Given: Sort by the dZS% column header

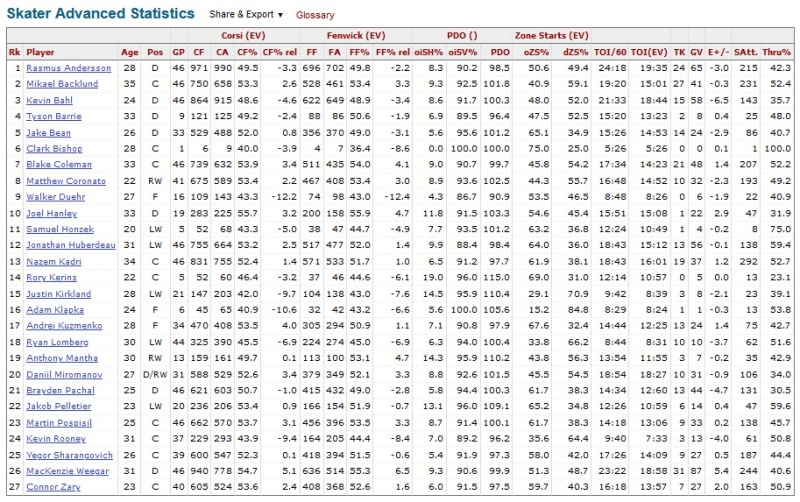Looking at the screenshot, I should click(x=576, y=52).
